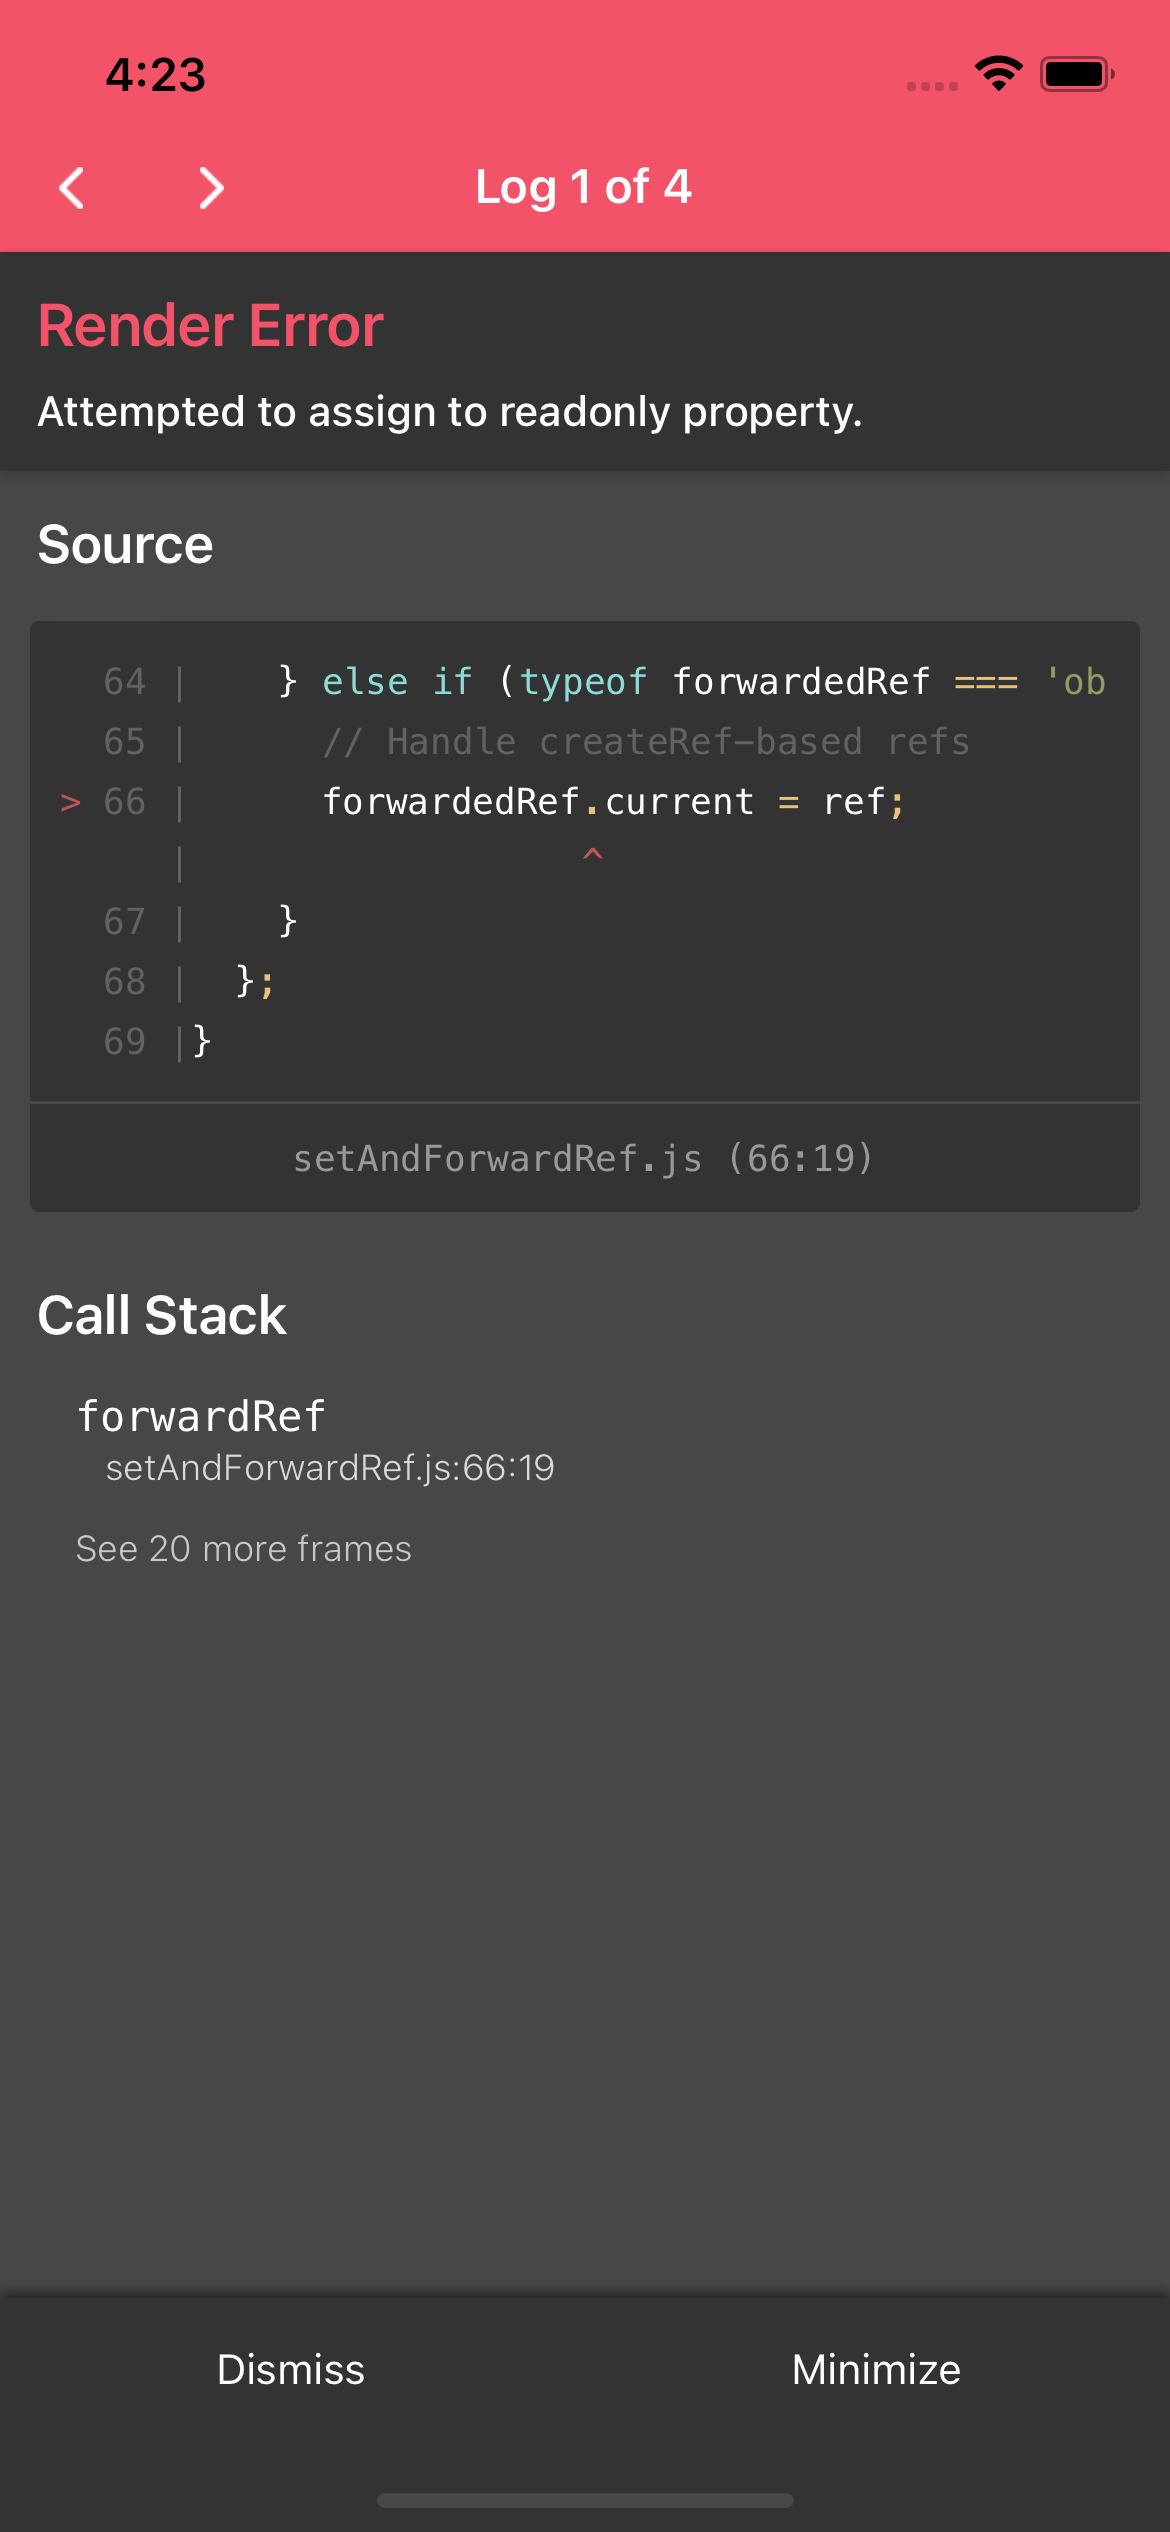Dismiss the error log
The image size is (1170, 2532).
tap(291, 2370)
